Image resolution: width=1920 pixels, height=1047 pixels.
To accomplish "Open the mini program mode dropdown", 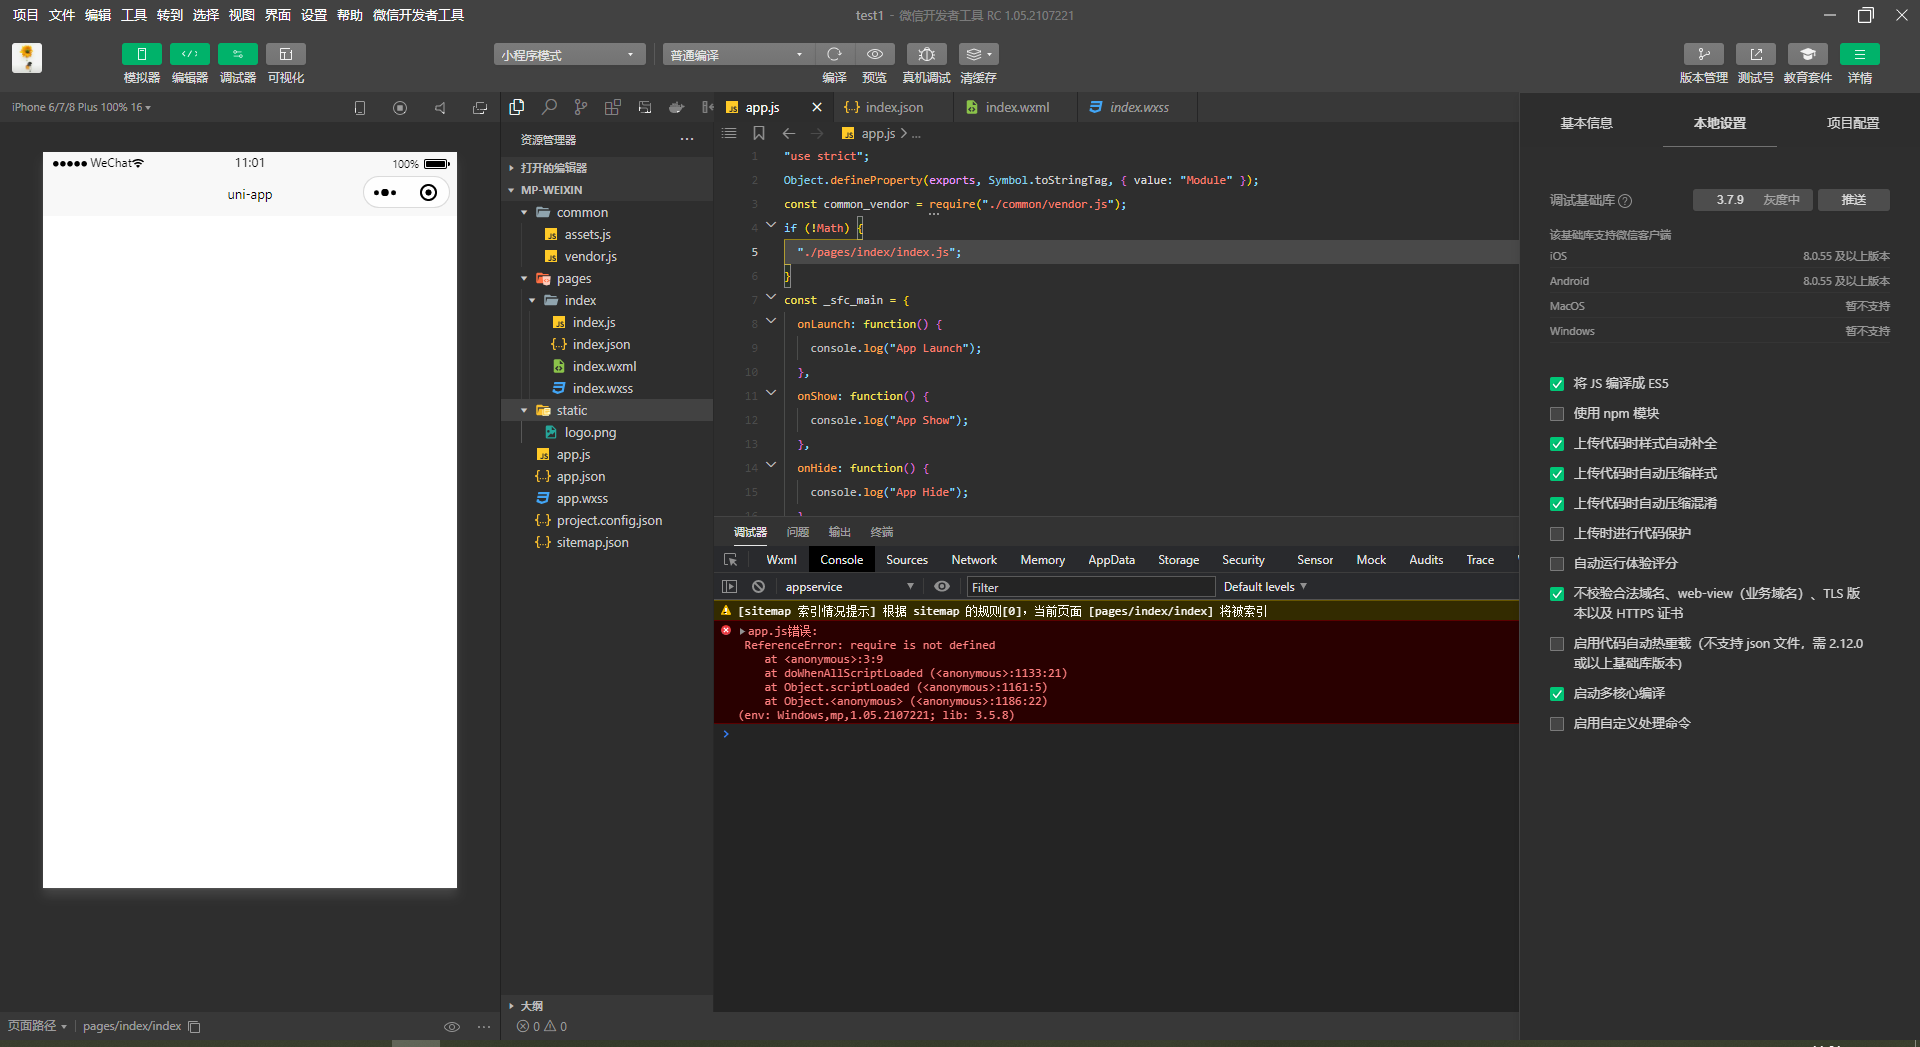I will click(569, 54).
